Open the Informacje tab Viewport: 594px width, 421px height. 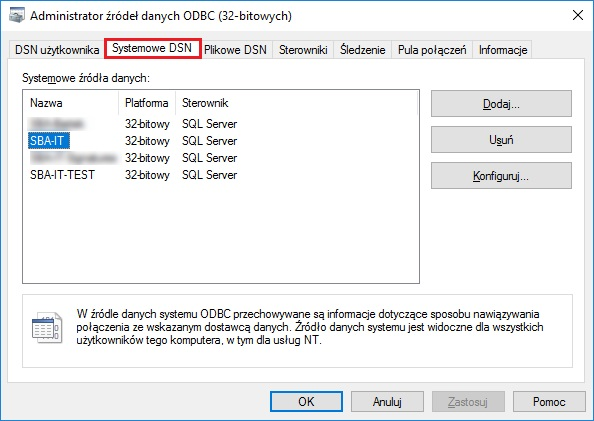[x=503, y=50]
